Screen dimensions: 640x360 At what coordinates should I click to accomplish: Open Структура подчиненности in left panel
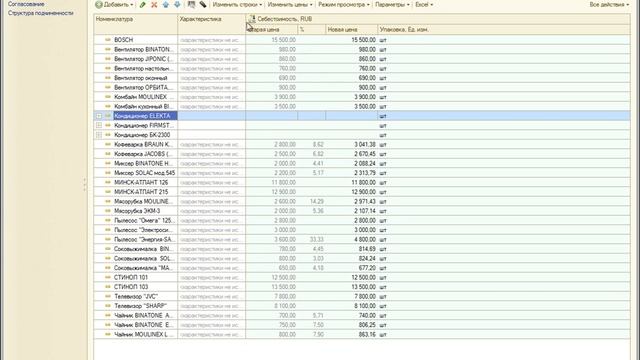pyautogui.click(x=41, y=13)
